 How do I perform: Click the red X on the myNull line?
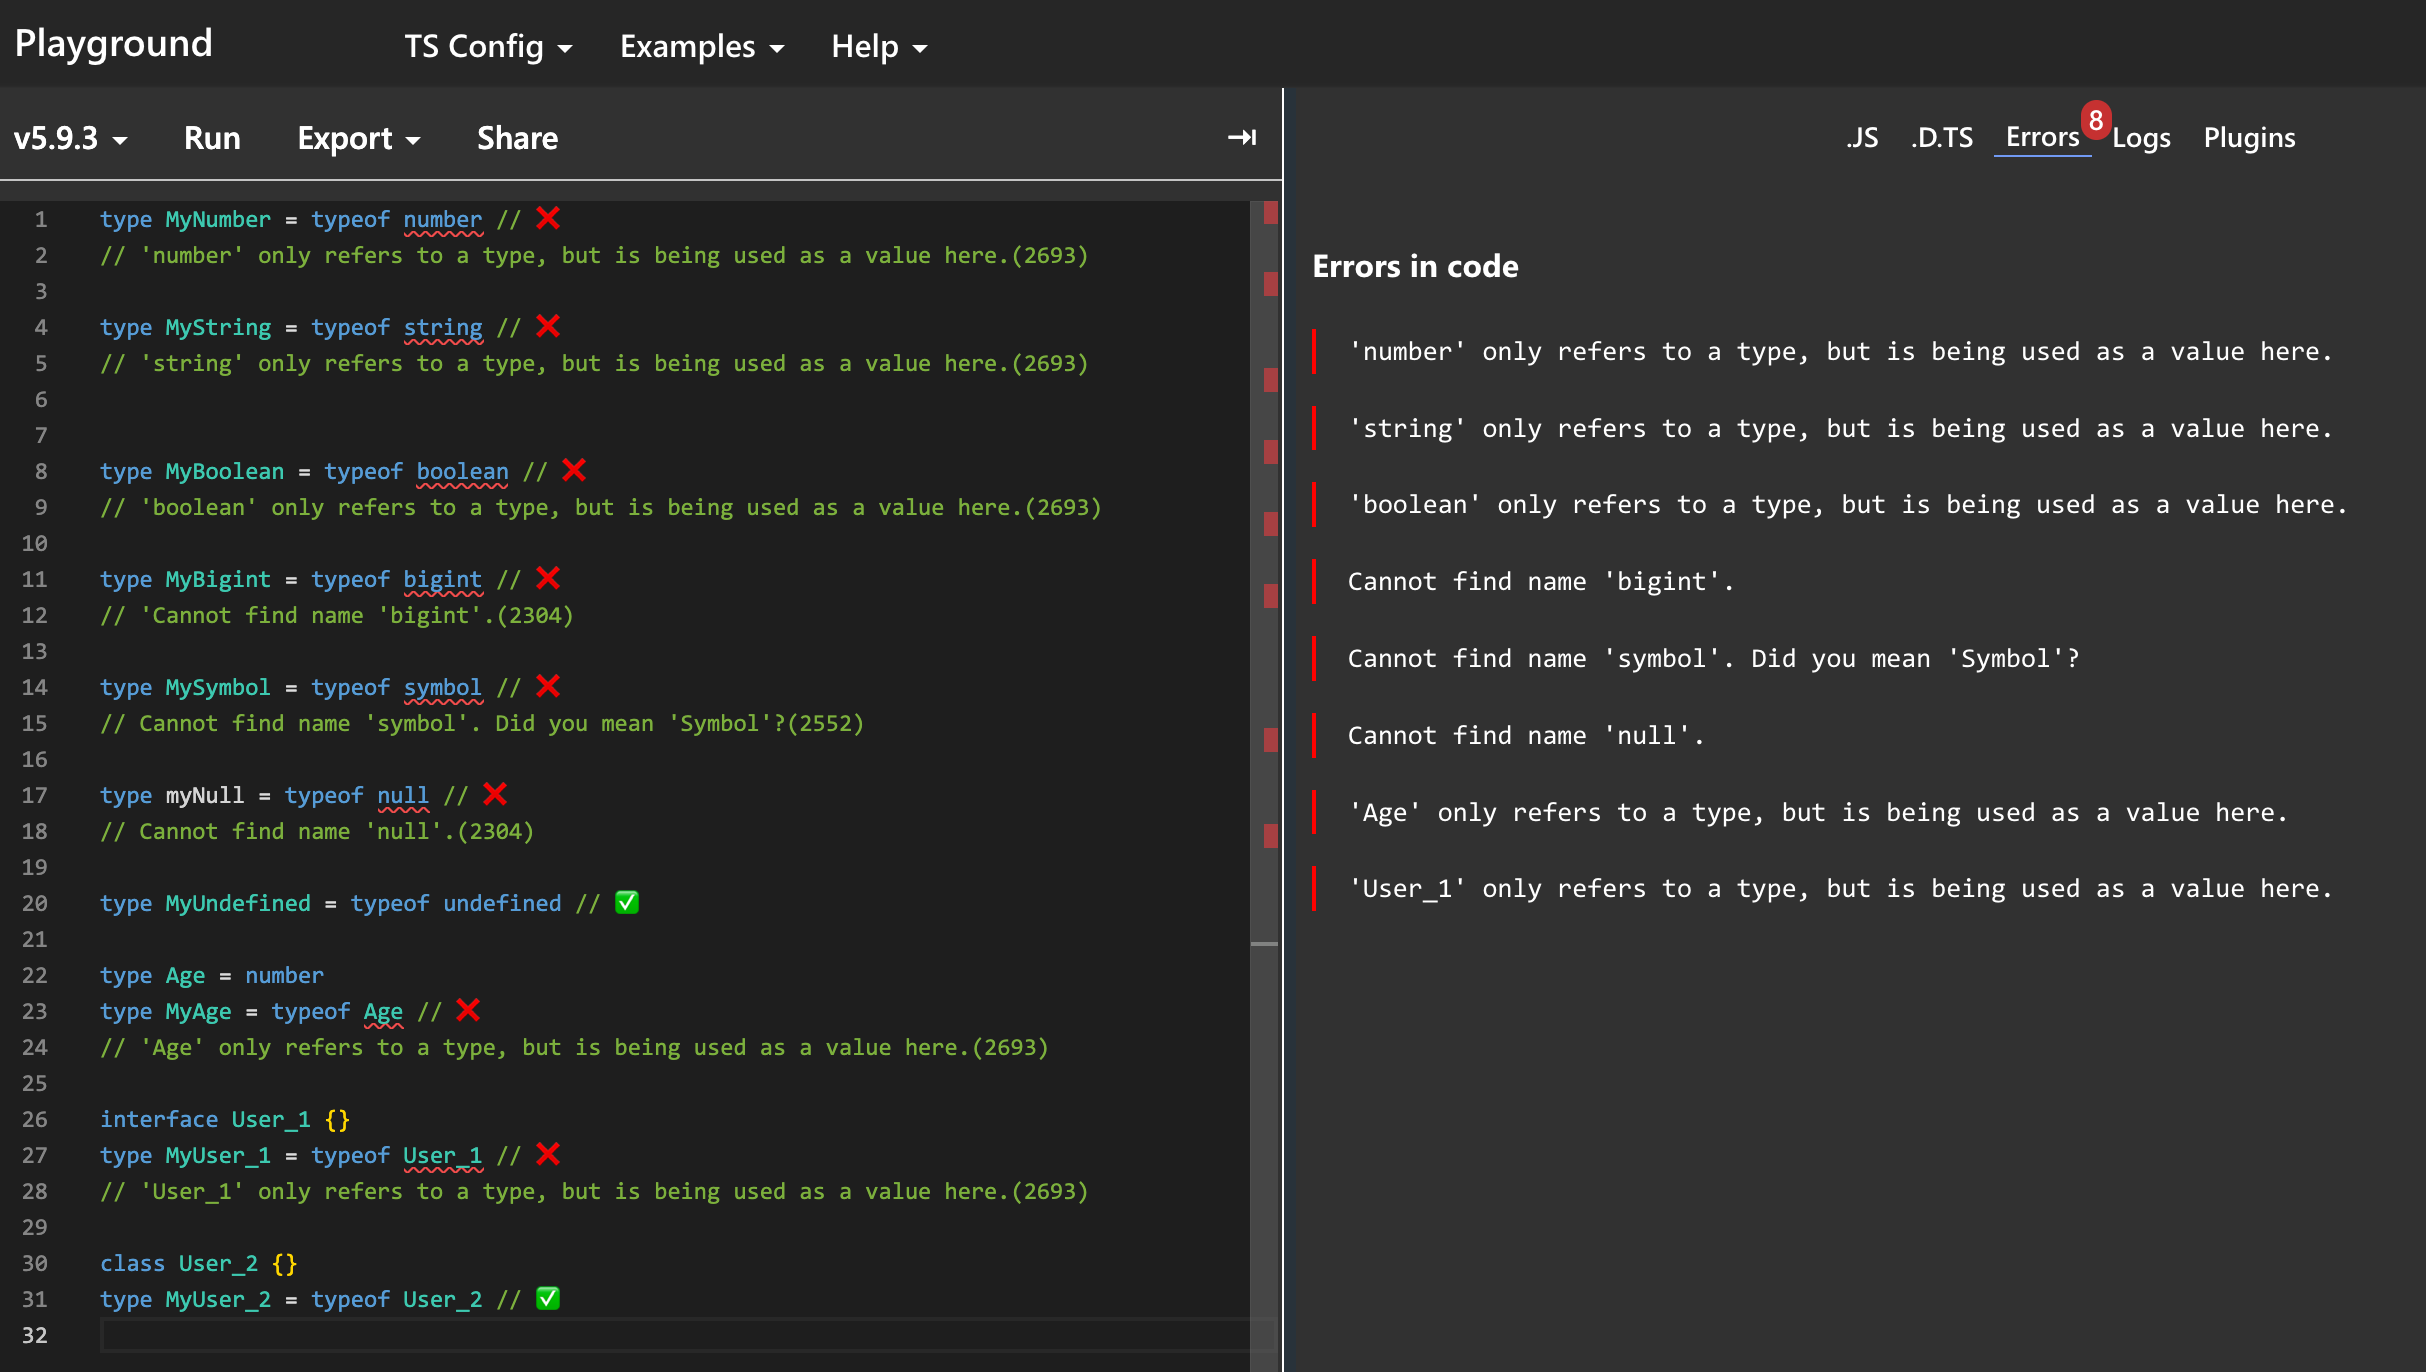point(495,794)
